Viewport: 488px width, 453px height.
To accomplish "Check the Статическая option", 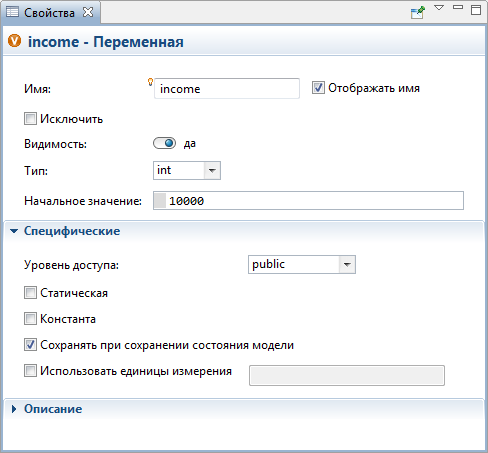I will click(30, 293).
